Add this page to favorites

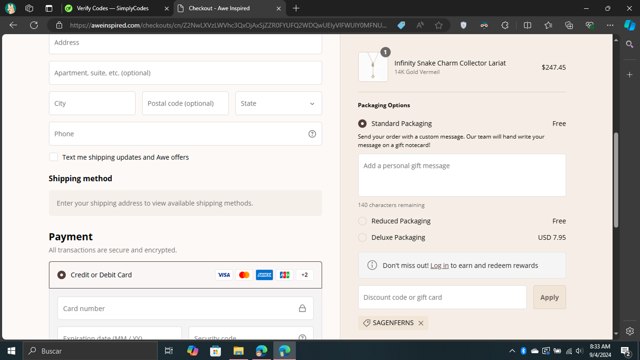click(x=439, y=25)
